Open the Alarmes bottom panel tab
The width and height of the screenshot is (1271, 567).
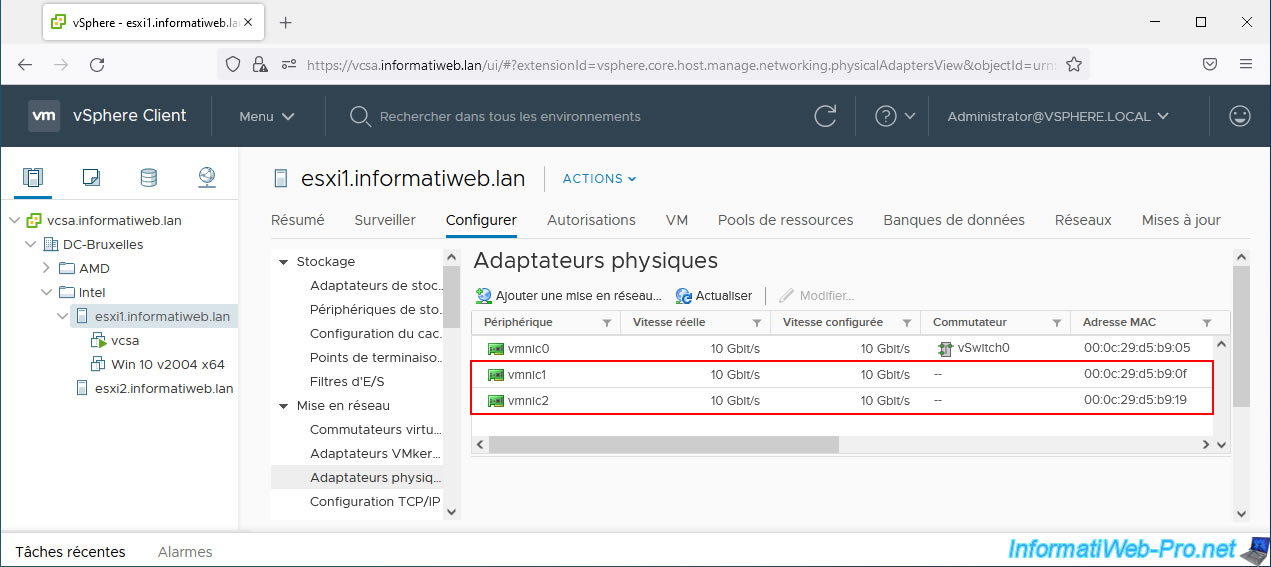[185, 552]
